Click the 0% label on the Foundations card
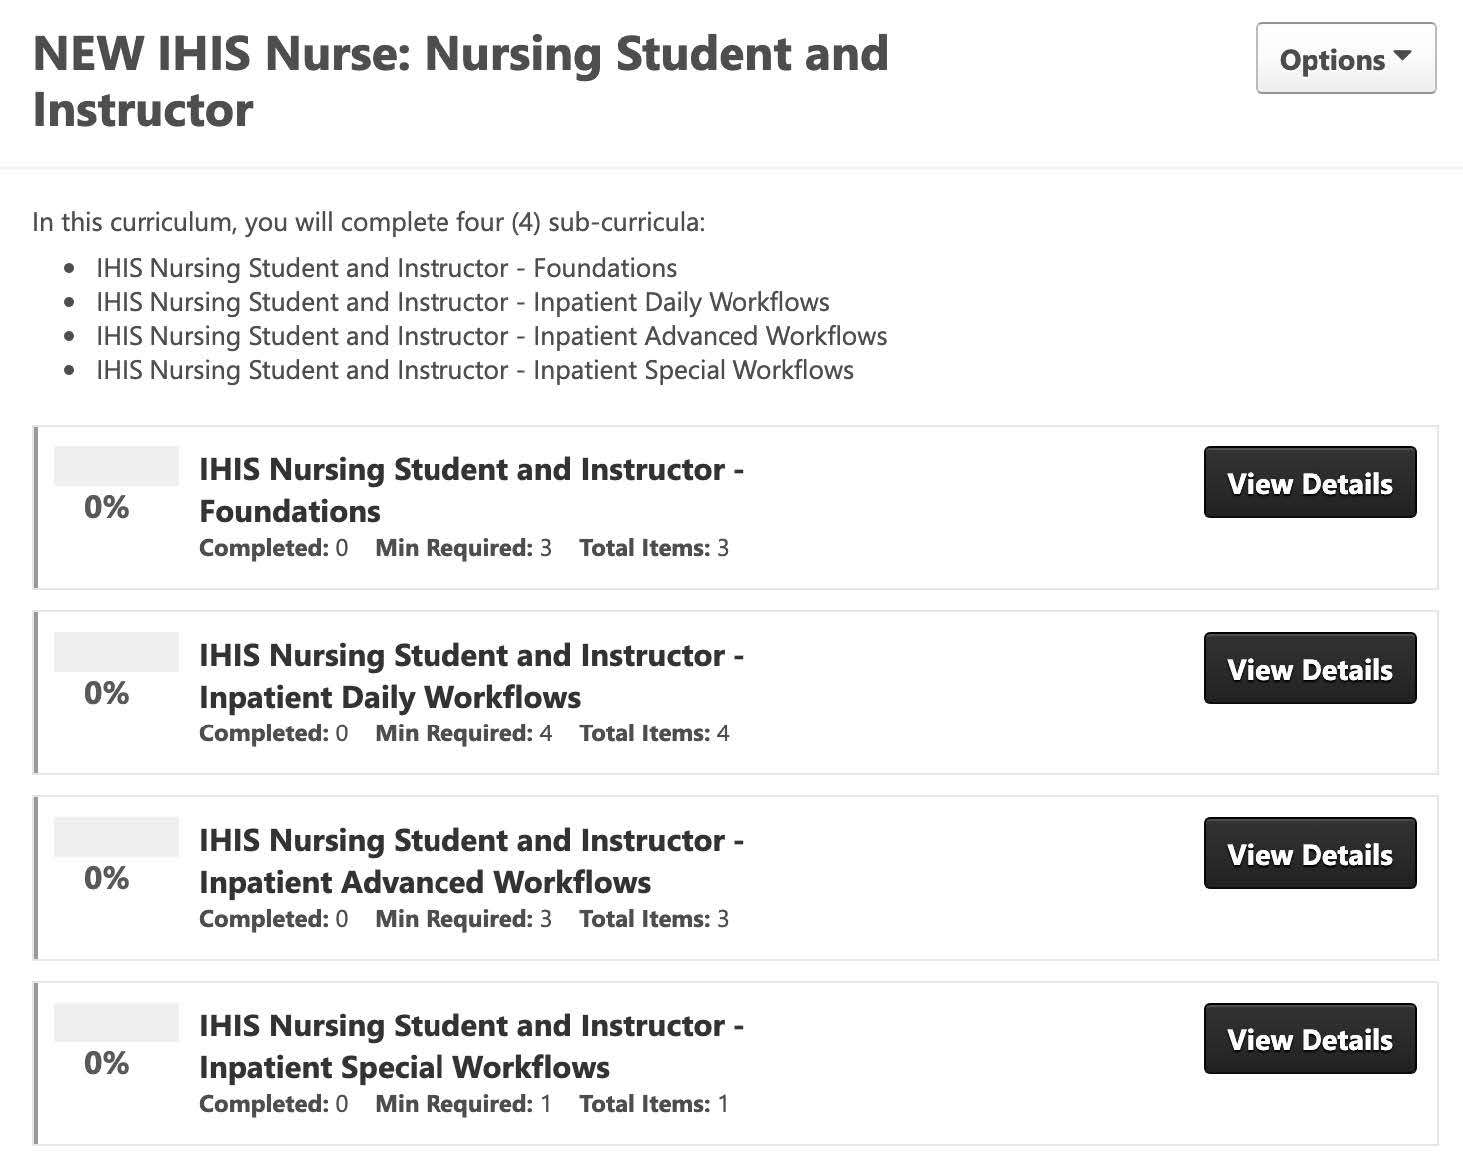 pyautogui.click(x=106, y=507)
